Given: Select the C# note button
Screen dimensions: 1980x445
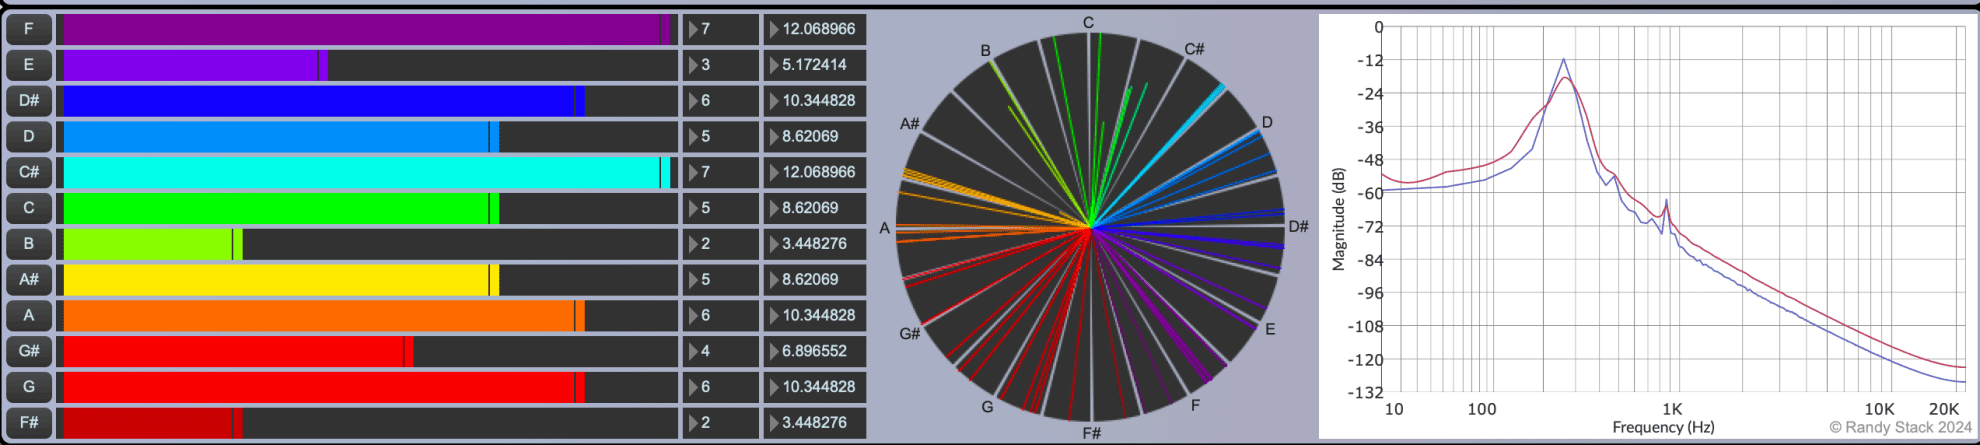Looking at the screenshot, I should 29,172.
